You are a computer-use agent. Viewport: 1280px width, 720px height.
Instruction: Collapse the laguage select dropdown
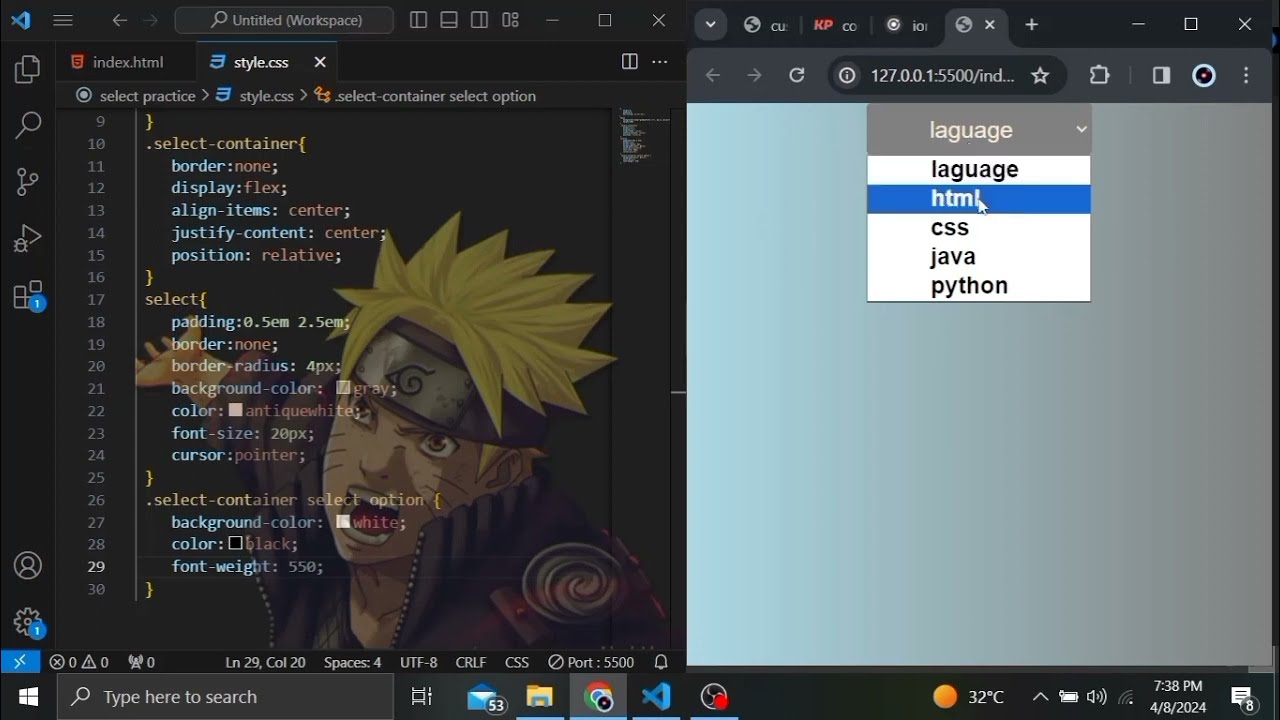(x=979, y=130)
